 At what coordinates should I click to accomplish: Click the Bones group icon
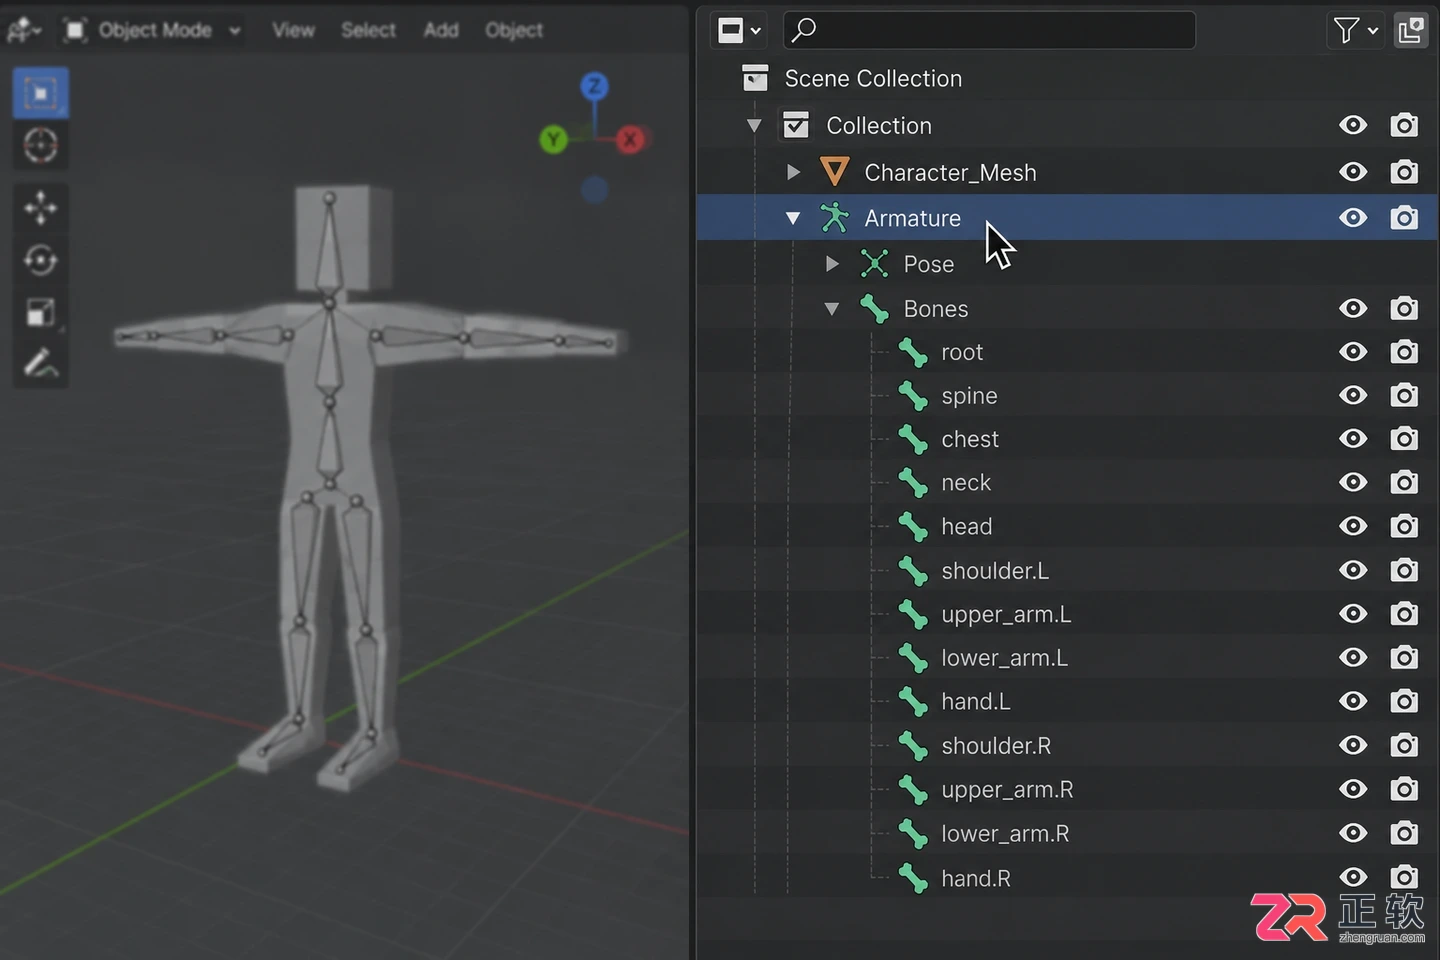point(874,309)
